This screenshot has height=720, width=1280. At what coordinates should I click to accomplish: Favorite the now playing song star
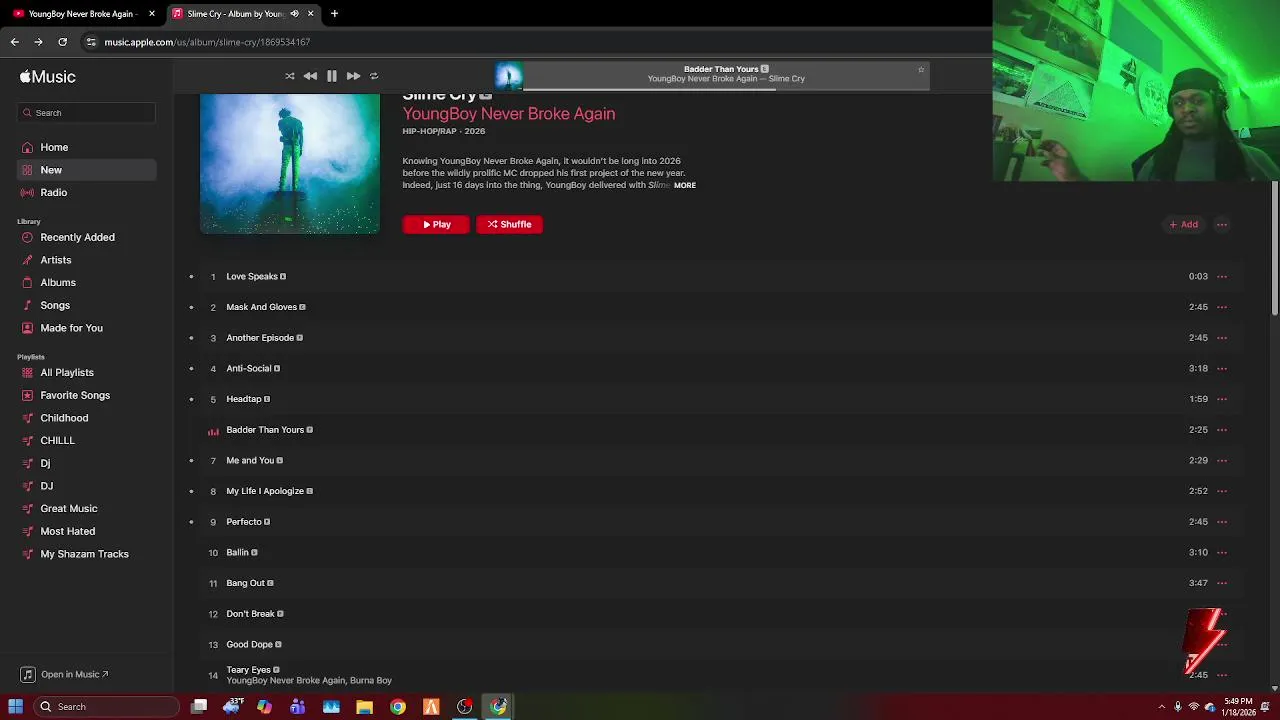[x=921, y=70]
